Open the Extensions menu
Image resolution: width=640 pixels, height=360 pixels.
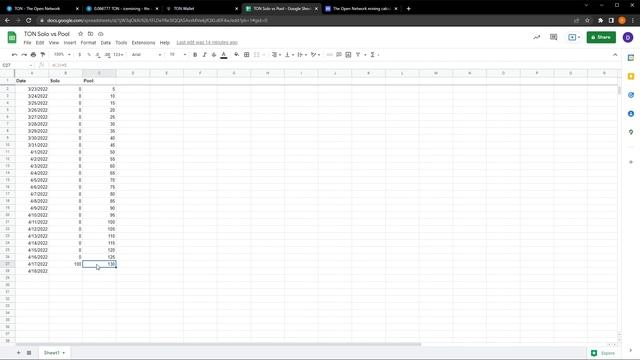(143, 42)
